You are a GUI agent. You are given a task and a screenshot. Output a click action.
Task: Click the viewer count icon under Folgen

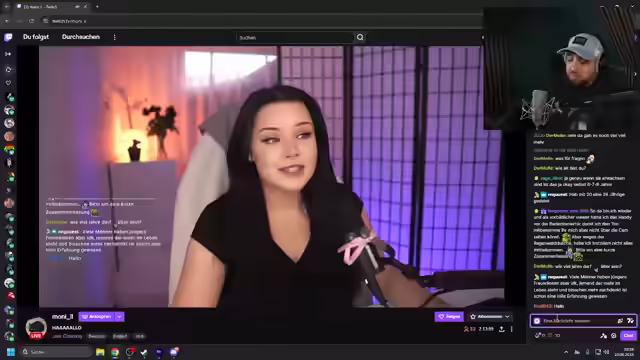pos(466,329)
